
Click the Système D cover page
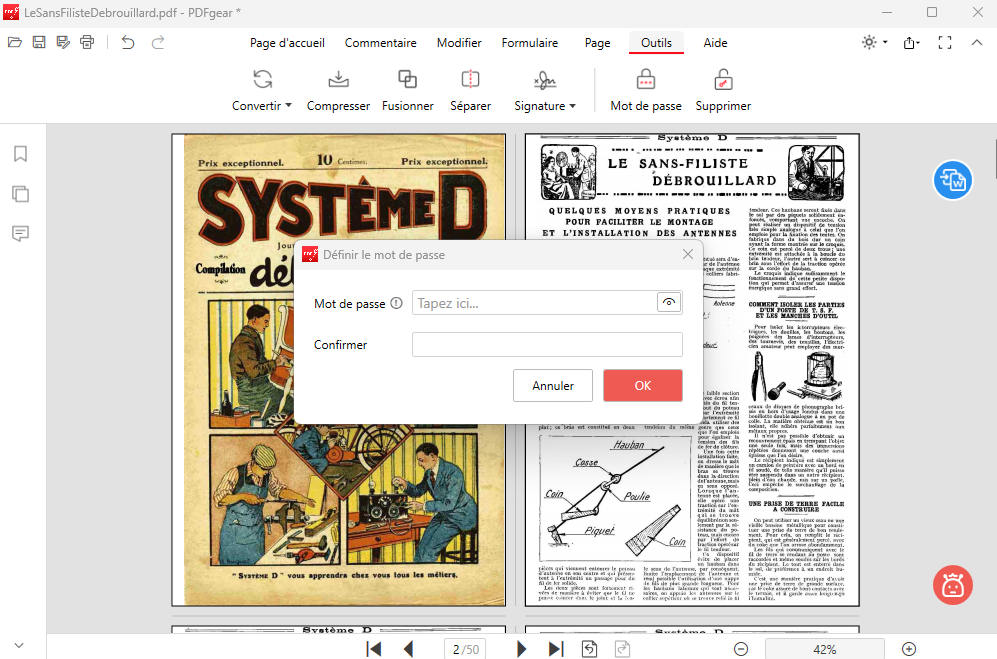pyautogui.click(x=339, y=370)
